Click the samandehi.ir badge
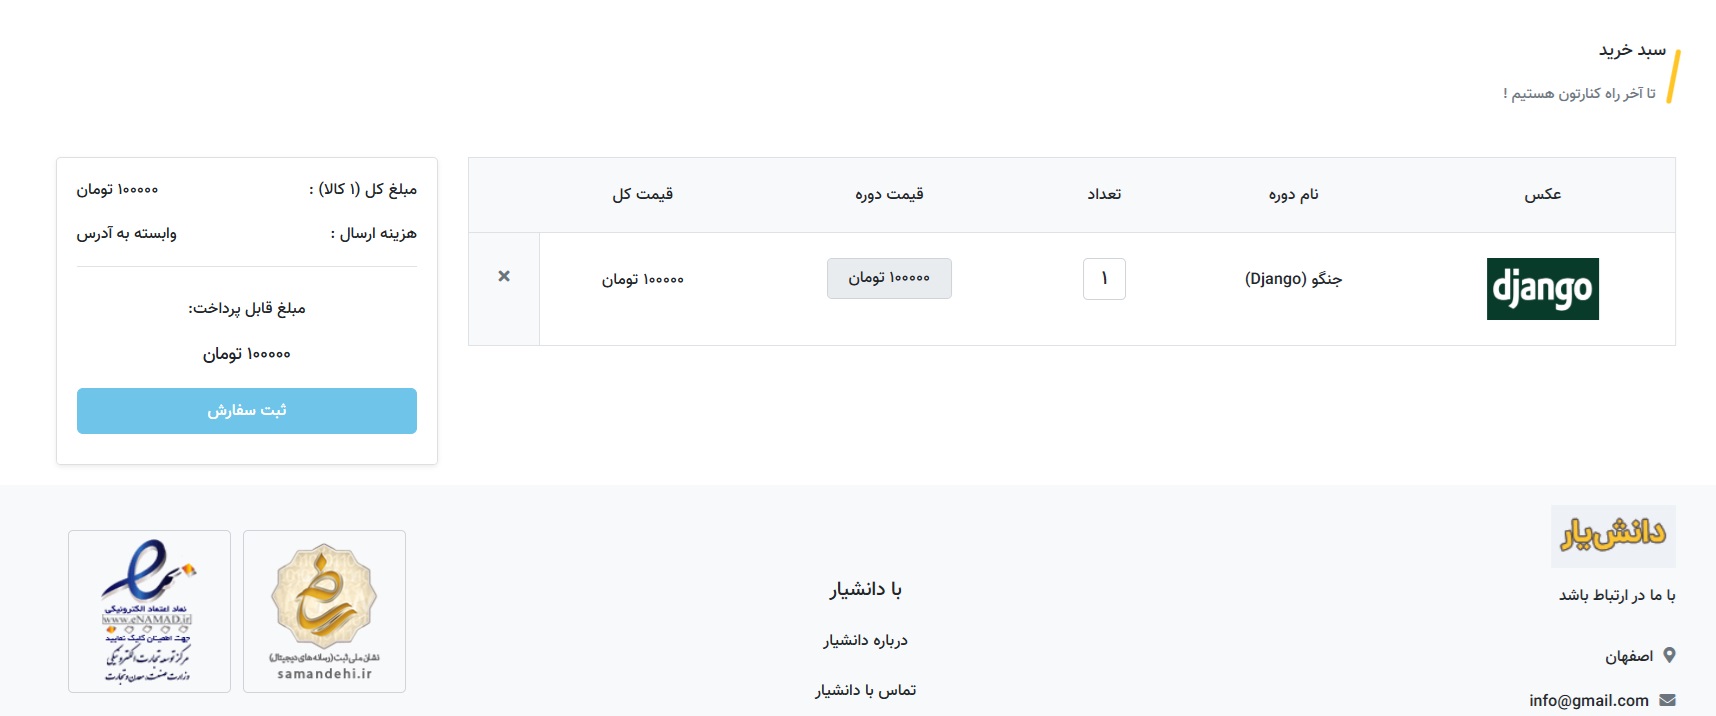Viewport: 1716px width, 716px height. pos(324,611)
